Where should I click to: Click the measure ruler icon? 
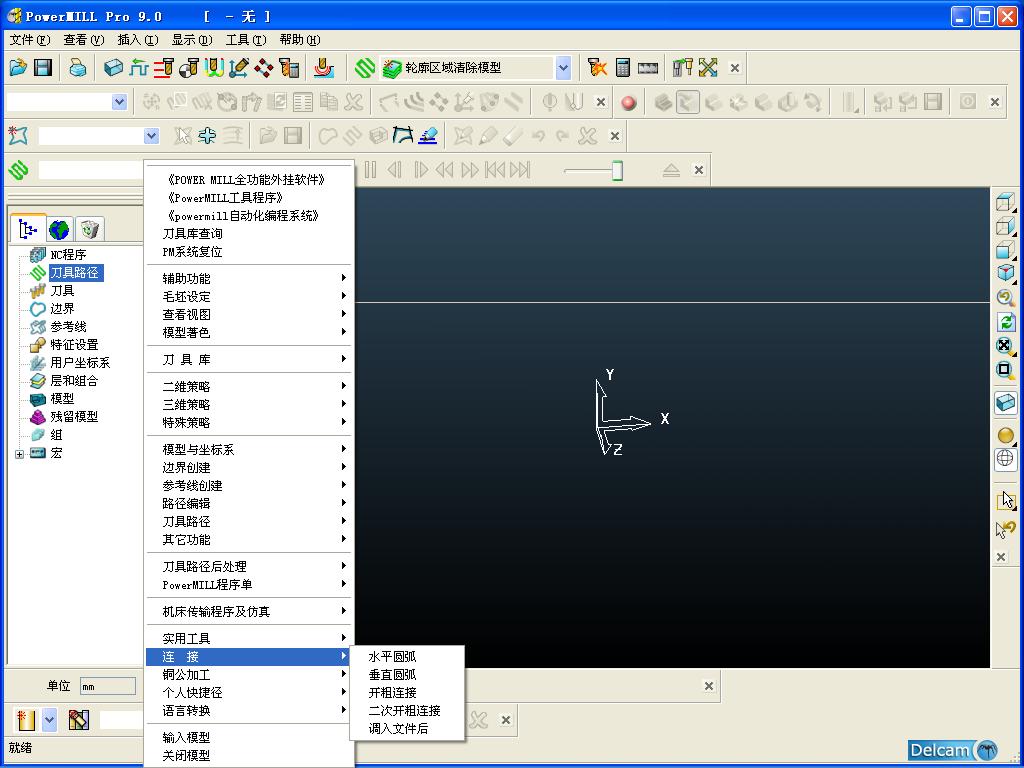647,67
